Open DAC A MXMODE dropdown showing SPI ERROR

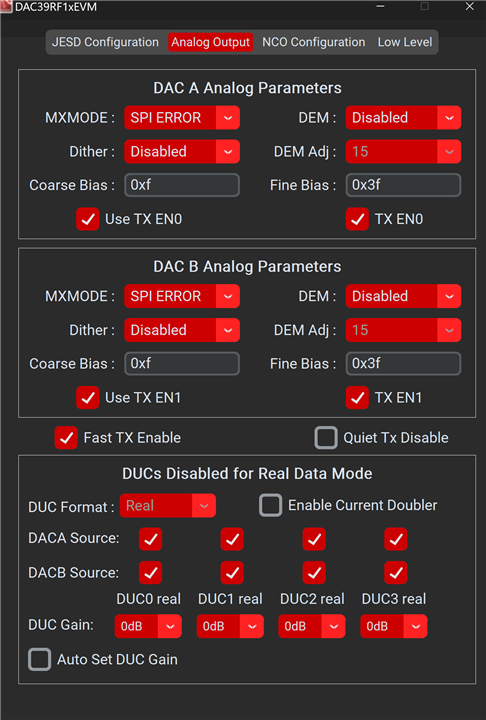point(182,118)
